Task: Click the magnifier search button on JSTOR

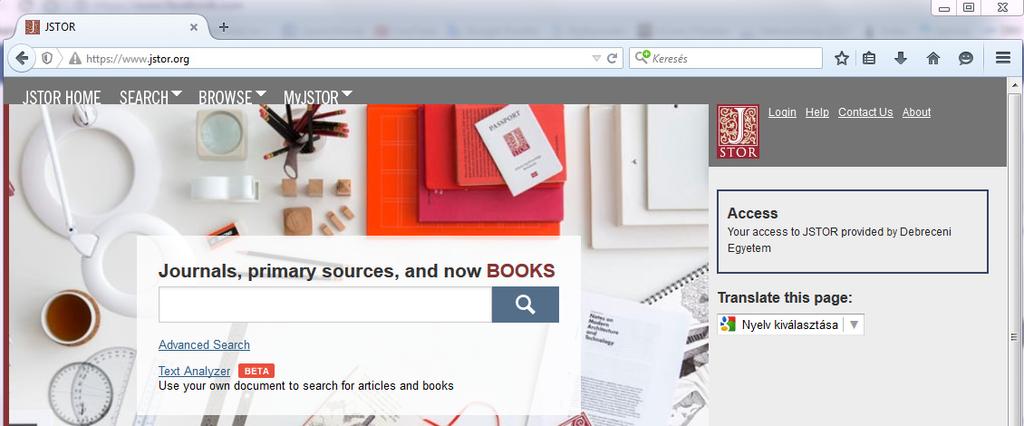Action: (525, 304)
